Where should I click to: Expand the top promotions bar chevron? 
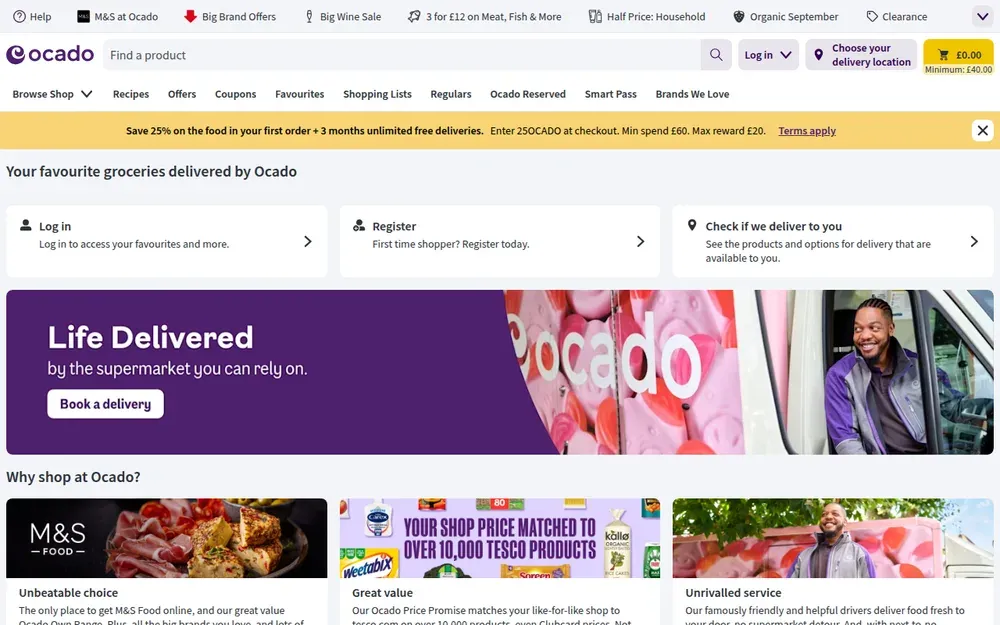pos(982,17)
